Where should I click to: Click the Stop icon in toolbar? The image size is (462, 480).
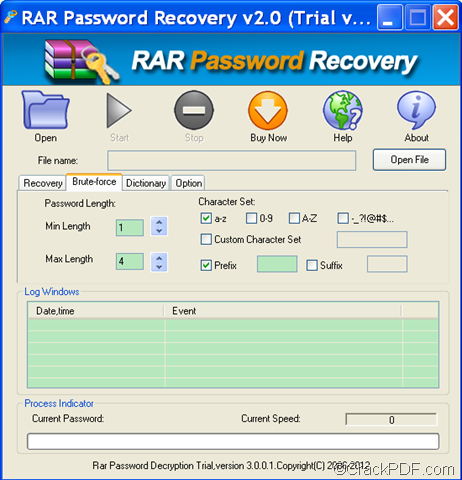[194, 110]
